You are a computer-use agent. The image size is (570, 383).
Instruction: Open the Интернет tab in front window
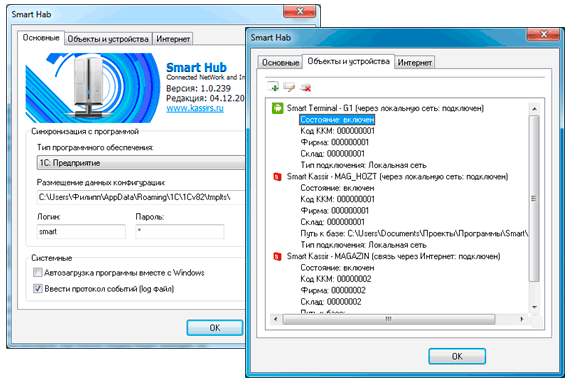[x=414, y=63]
